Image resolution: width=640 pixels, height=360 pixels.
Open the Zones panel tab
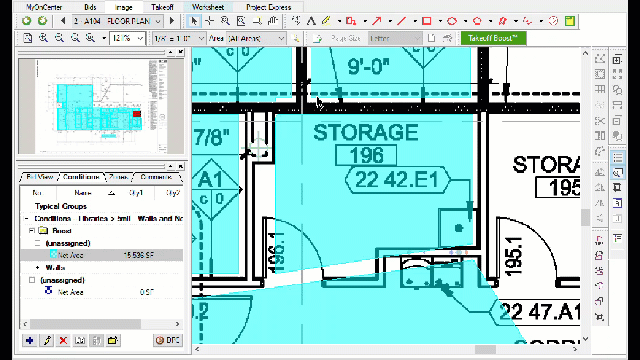119,177
